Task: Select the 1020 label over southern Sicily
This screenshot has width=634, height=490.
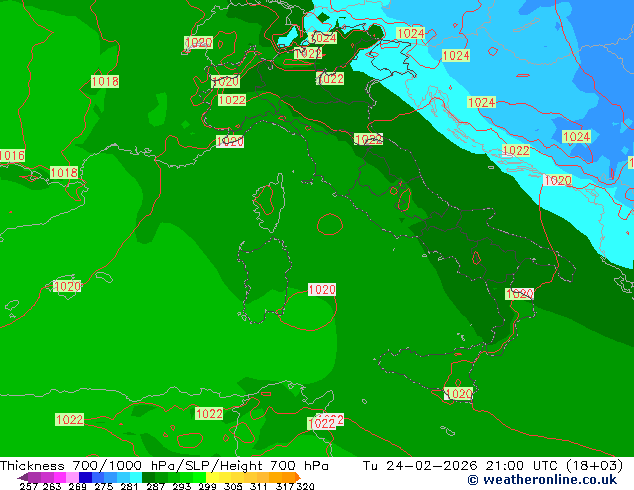Action: coord(458,393)
